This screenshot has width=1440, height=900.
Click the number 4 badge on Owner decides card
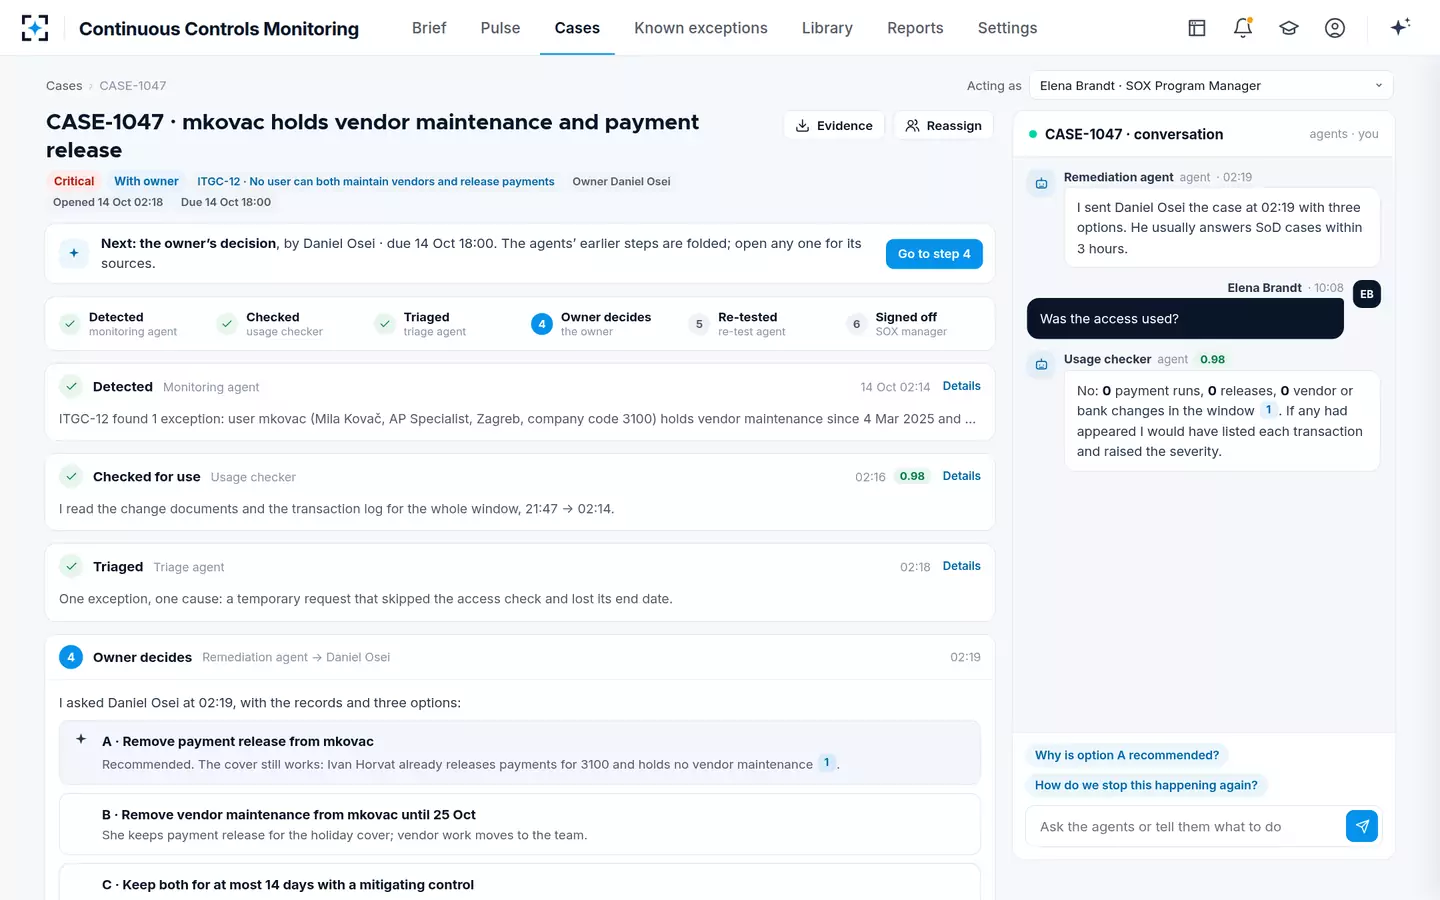click(x=71, y=657)
